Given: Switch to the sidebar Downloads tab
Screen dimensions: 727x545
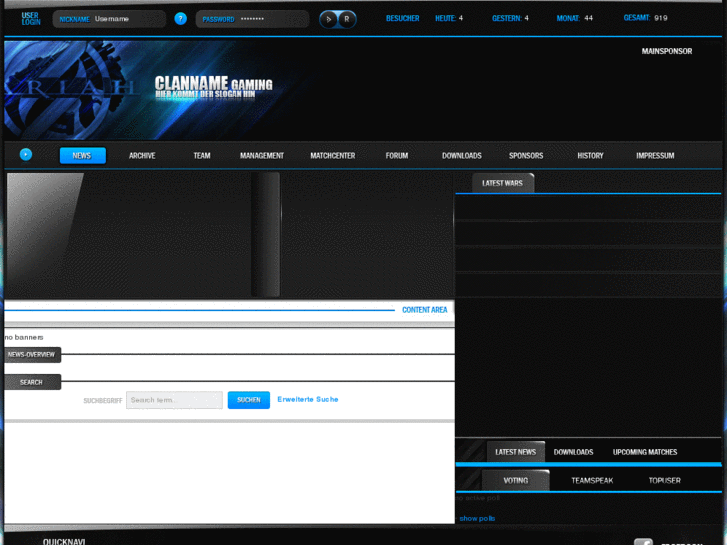Looking at the screenshot, I should tap(574, 452).
